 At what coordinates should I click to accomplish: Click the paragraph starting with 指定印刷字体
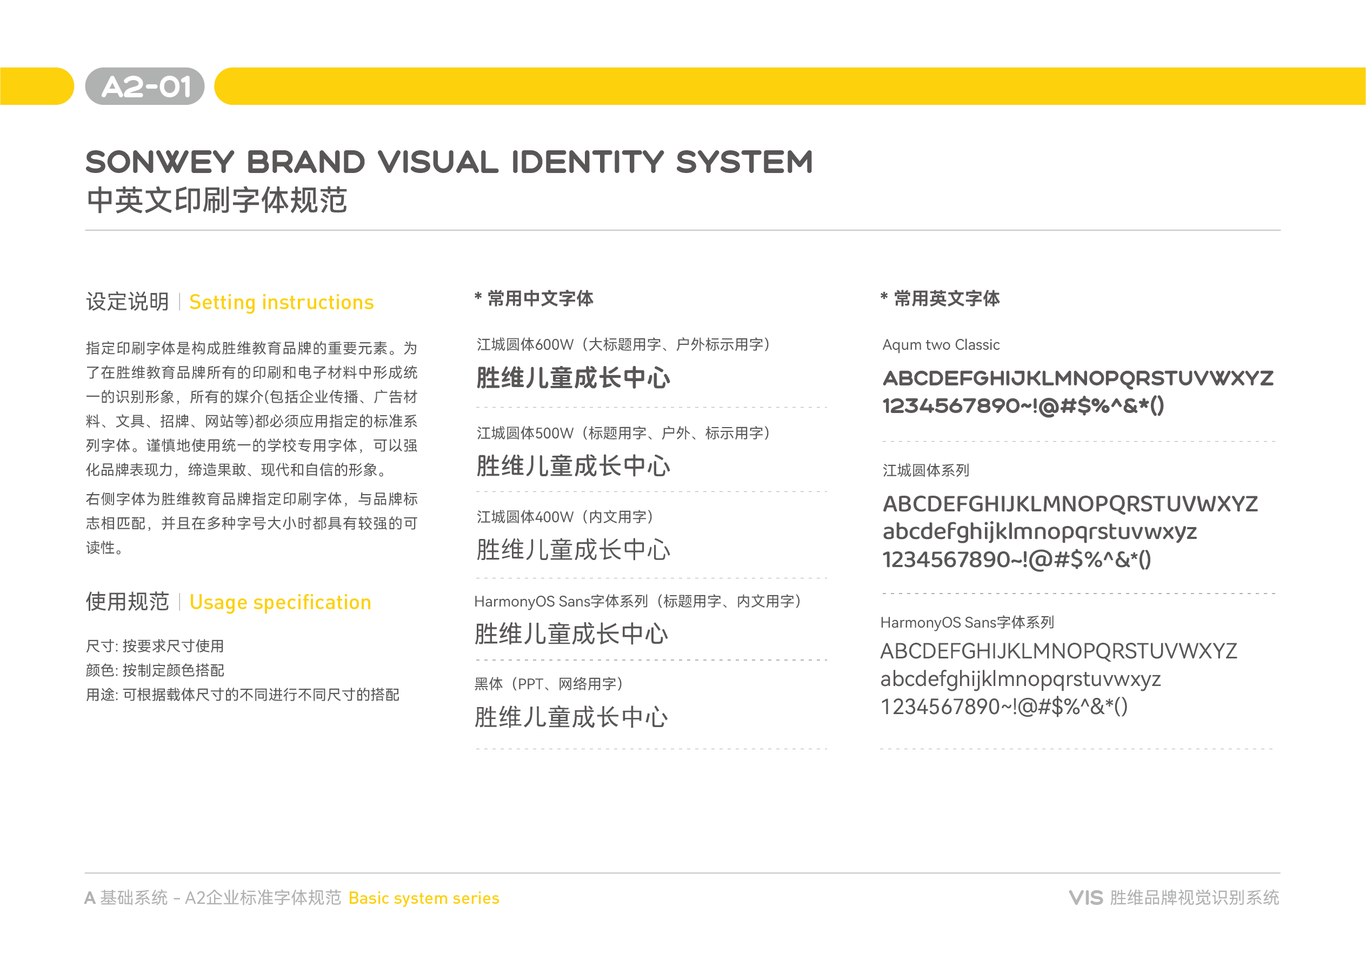[x=252, y=409]
